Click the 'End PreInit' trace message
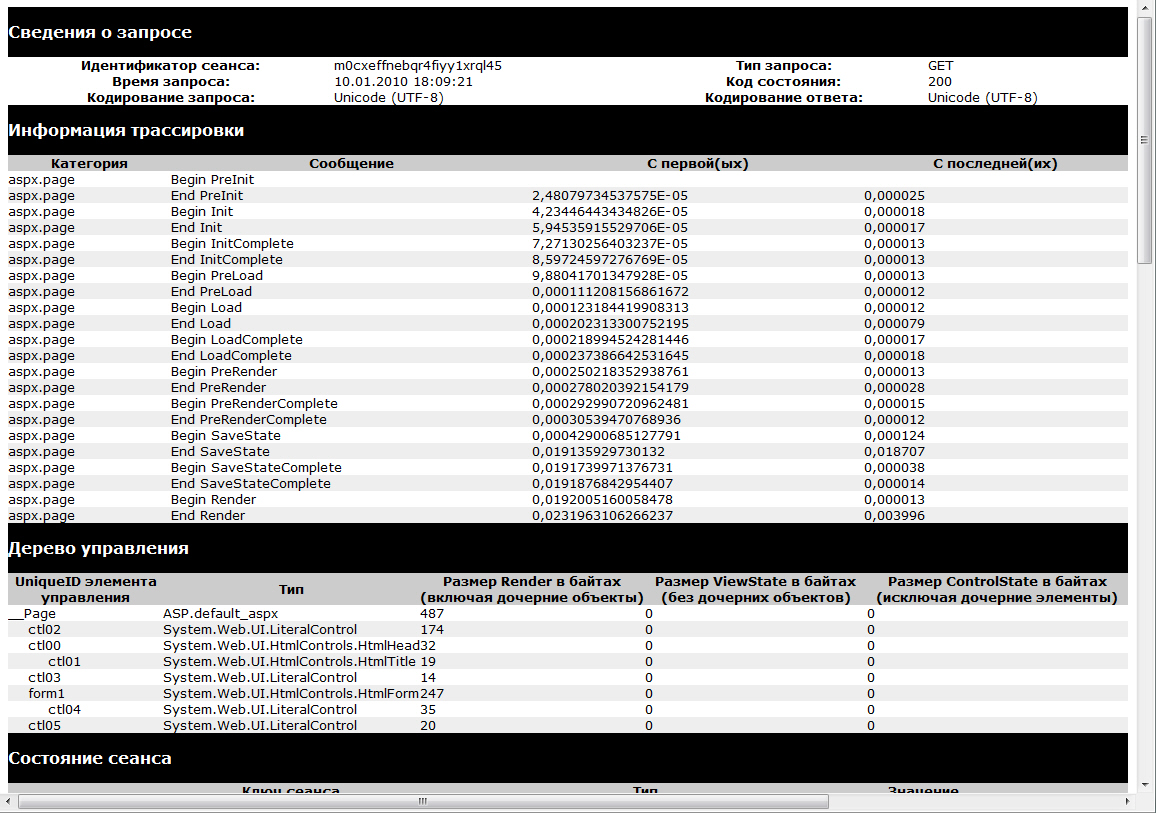The height and width of the screenshot is (813, 1156). (x=207, y=196)
